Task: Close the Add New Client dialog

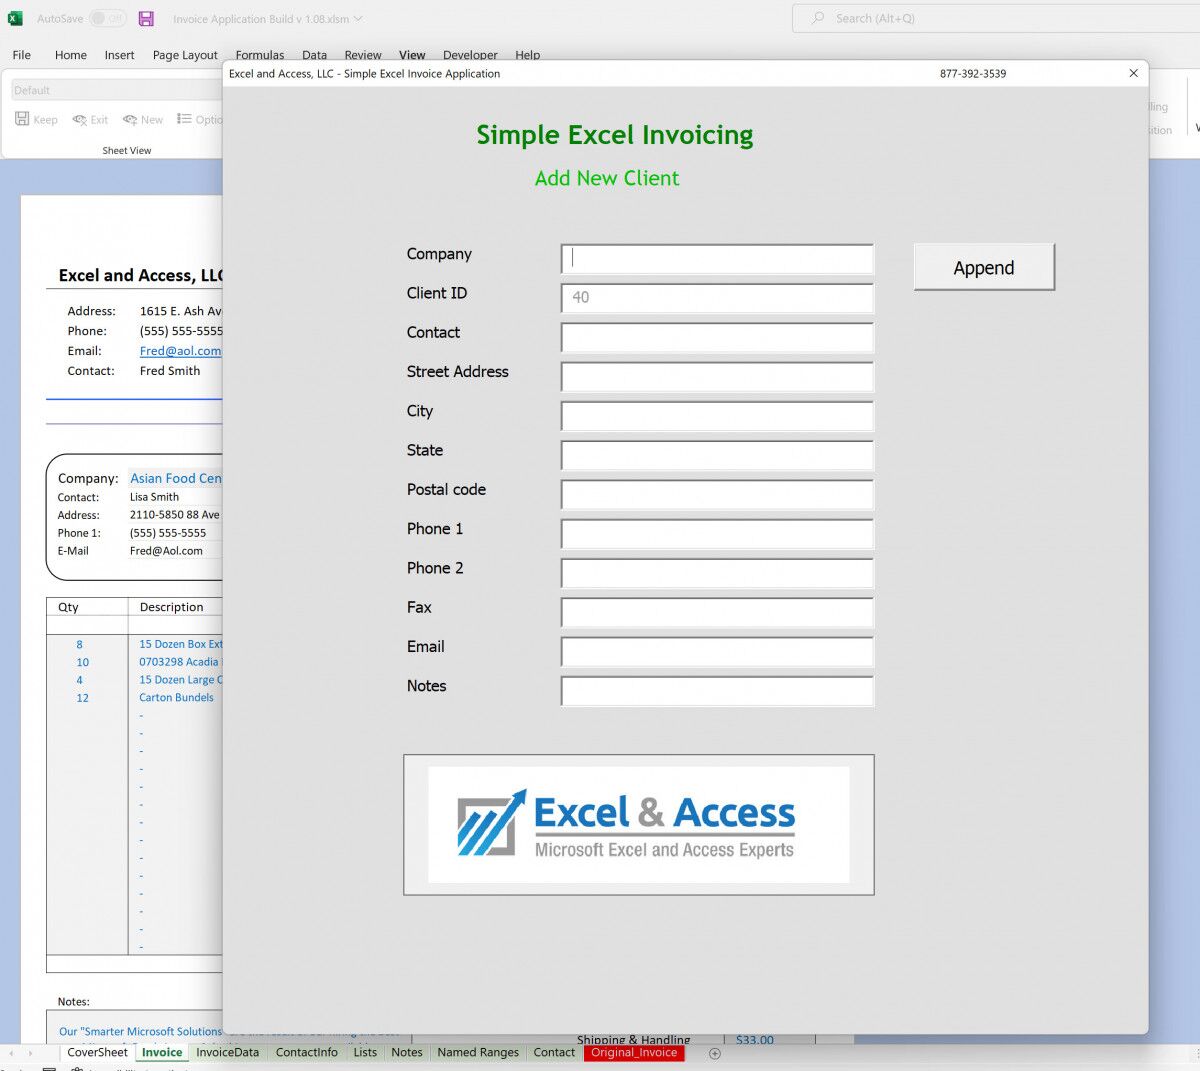Action: pyautogui.click(x=1133, y=73)
